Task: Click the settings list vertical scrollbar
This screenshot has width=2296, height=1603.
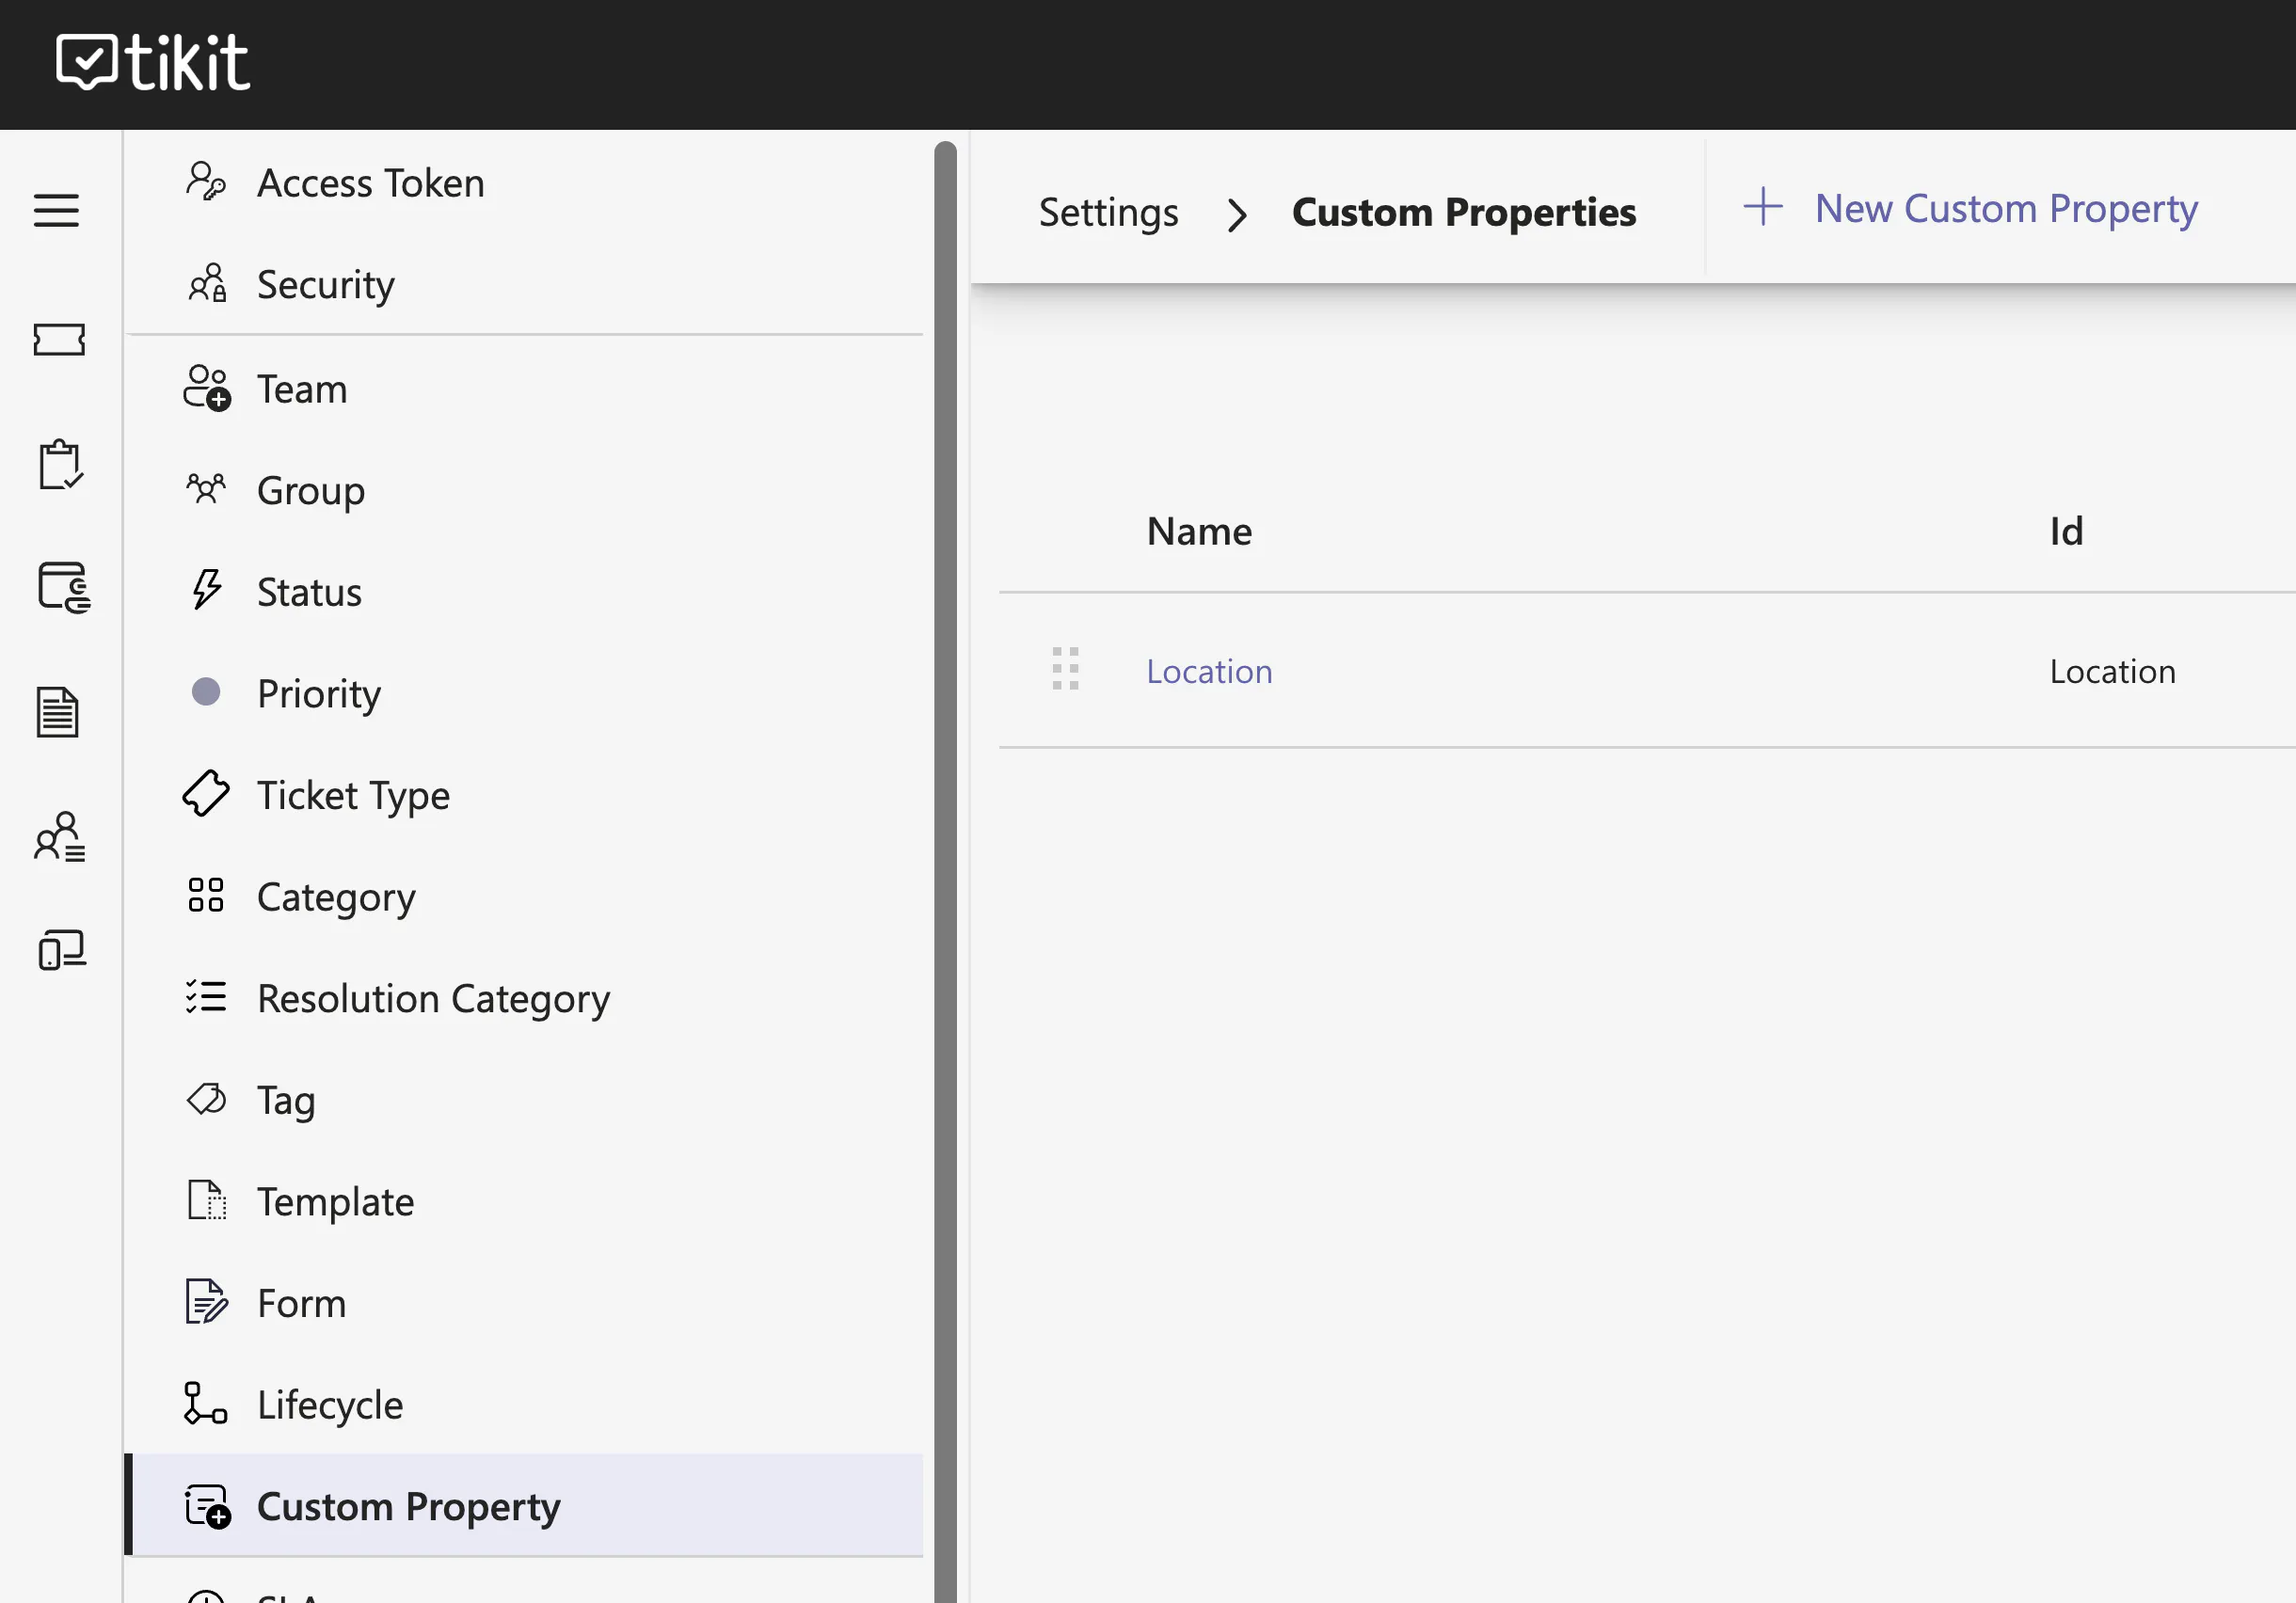Action: pyautogui.click(x=945, y=870)
